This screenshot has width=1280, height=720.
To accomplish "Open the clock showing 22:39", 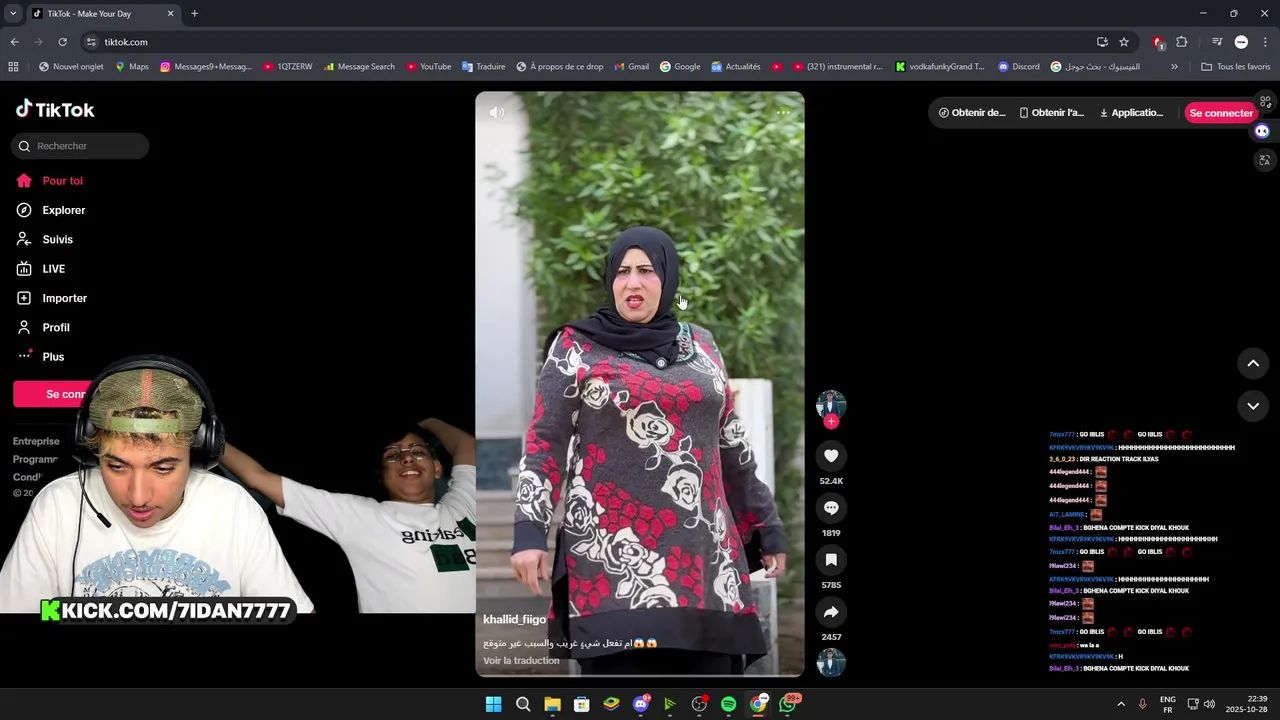I will click(x=1247, y=704).
